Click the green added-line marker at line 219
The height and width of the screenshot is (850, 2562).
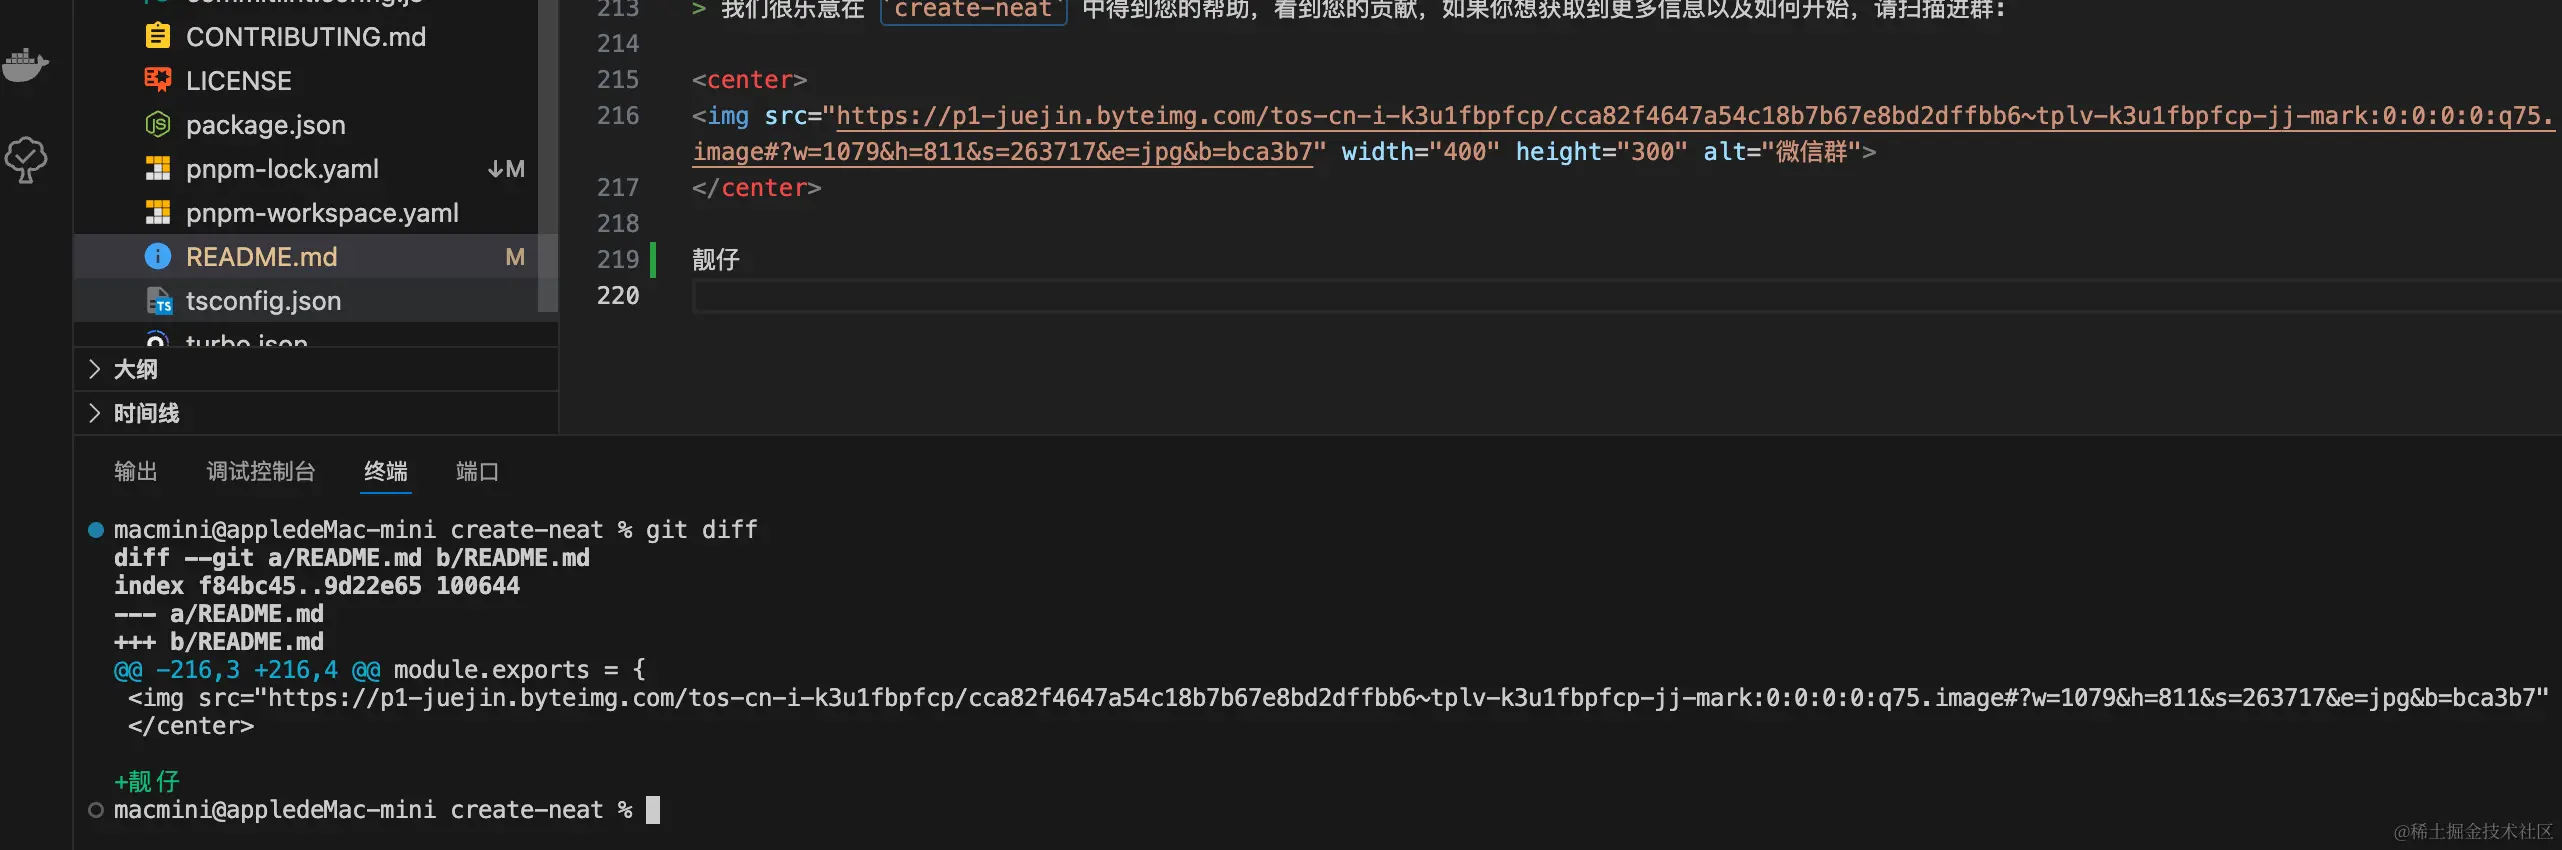coord(653,260)
